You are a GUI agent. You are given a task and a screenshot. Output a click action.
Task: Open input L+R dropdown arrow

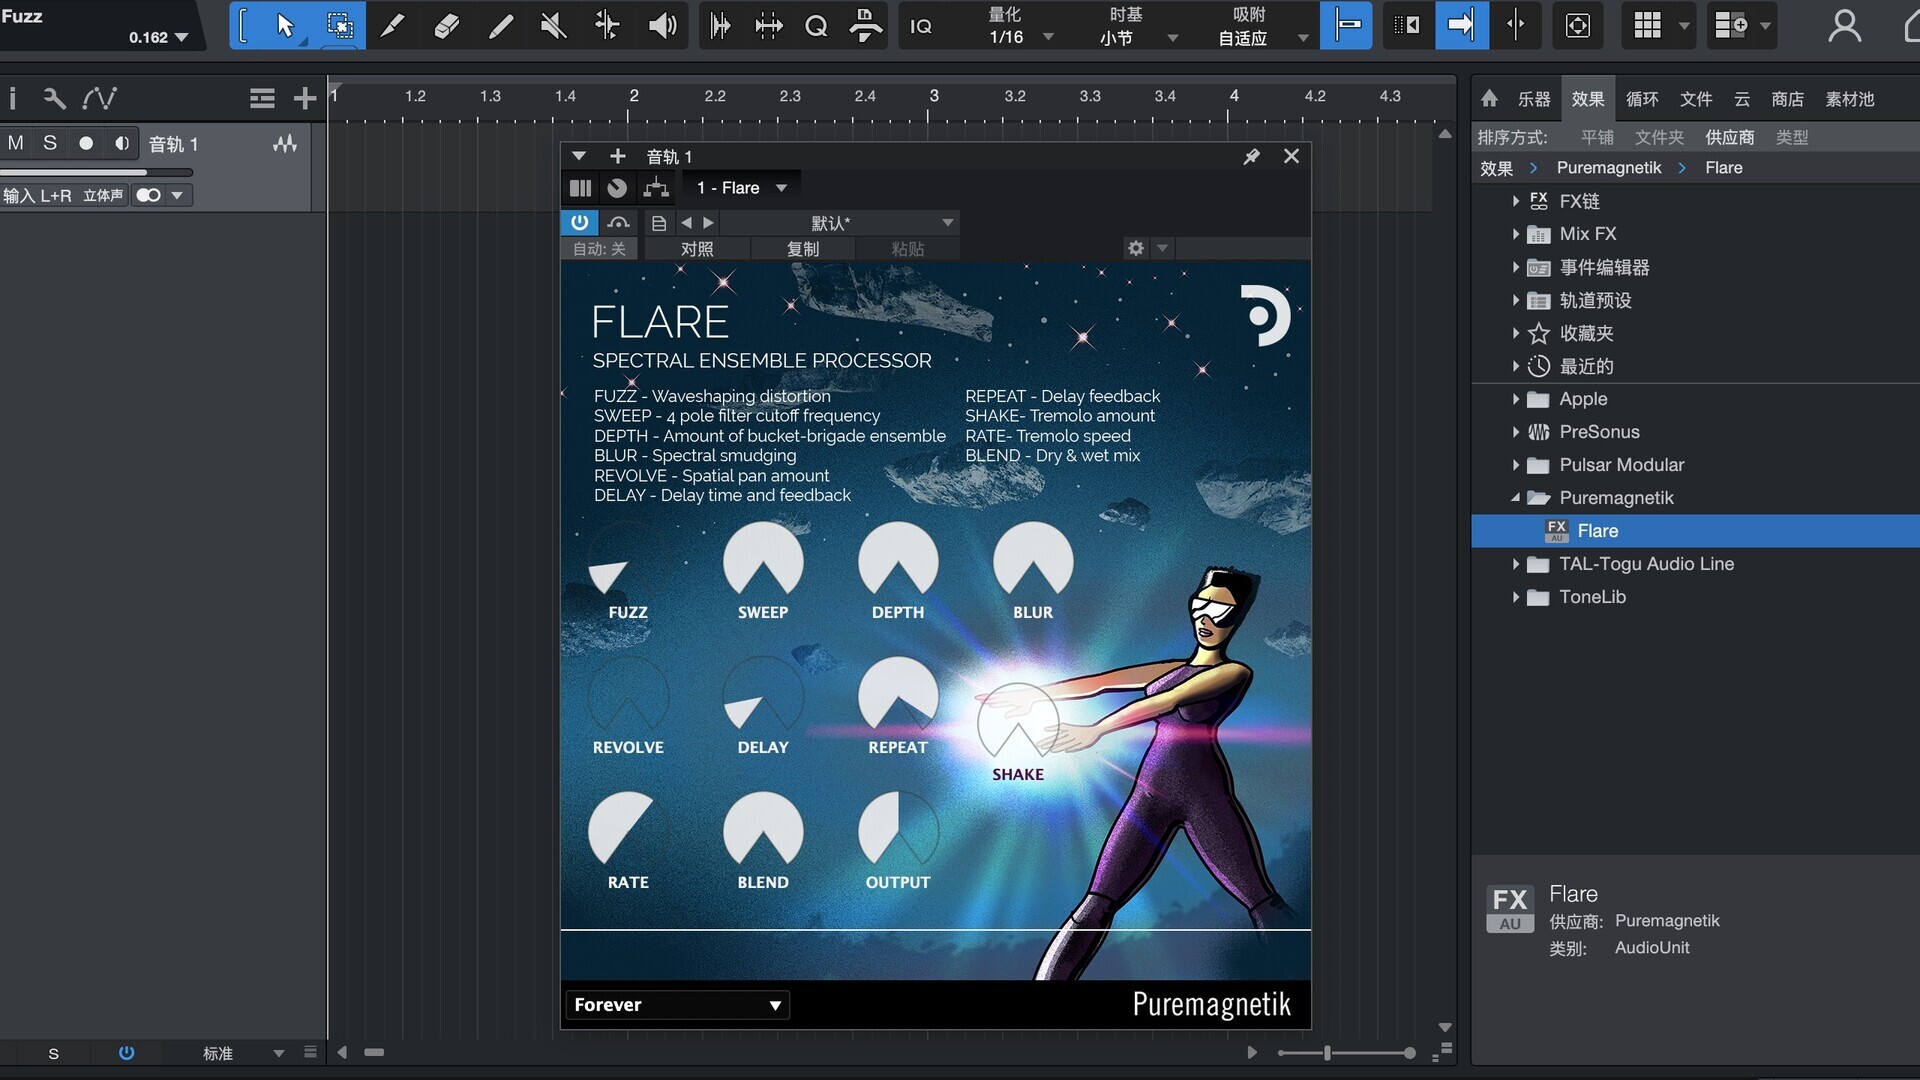point(177,195)
